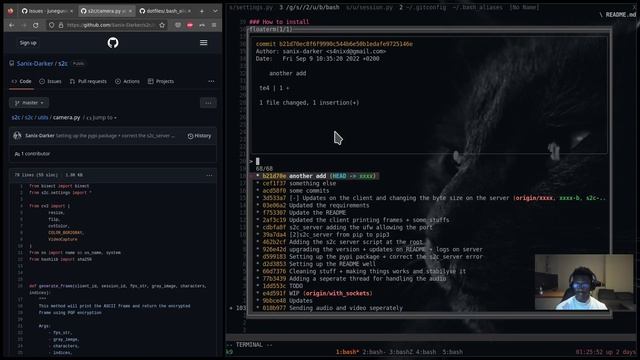
Task: Show the 1 contributor details
Action: [32, 154]
